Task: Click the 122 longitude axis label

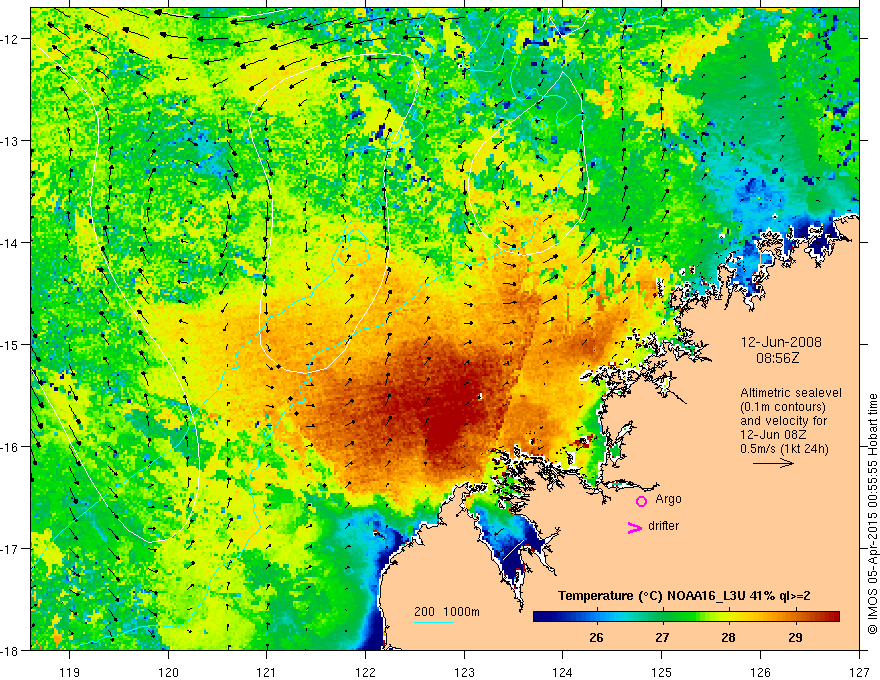Action: (x=365, y=672)
